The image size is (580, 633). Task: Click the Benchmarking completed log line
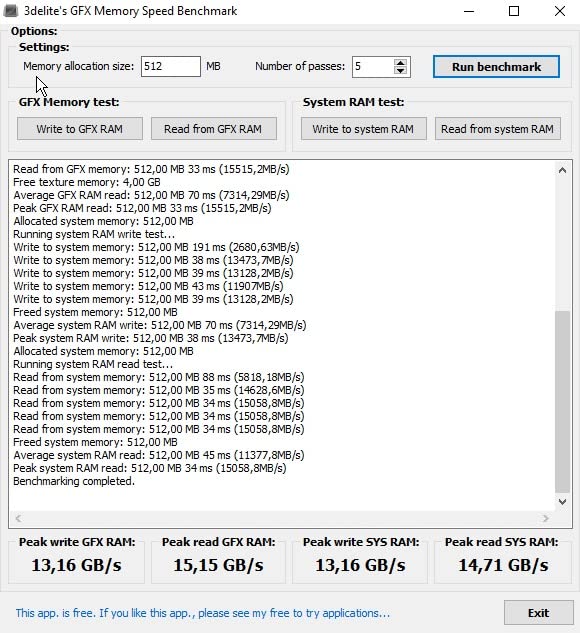(74, 481)
